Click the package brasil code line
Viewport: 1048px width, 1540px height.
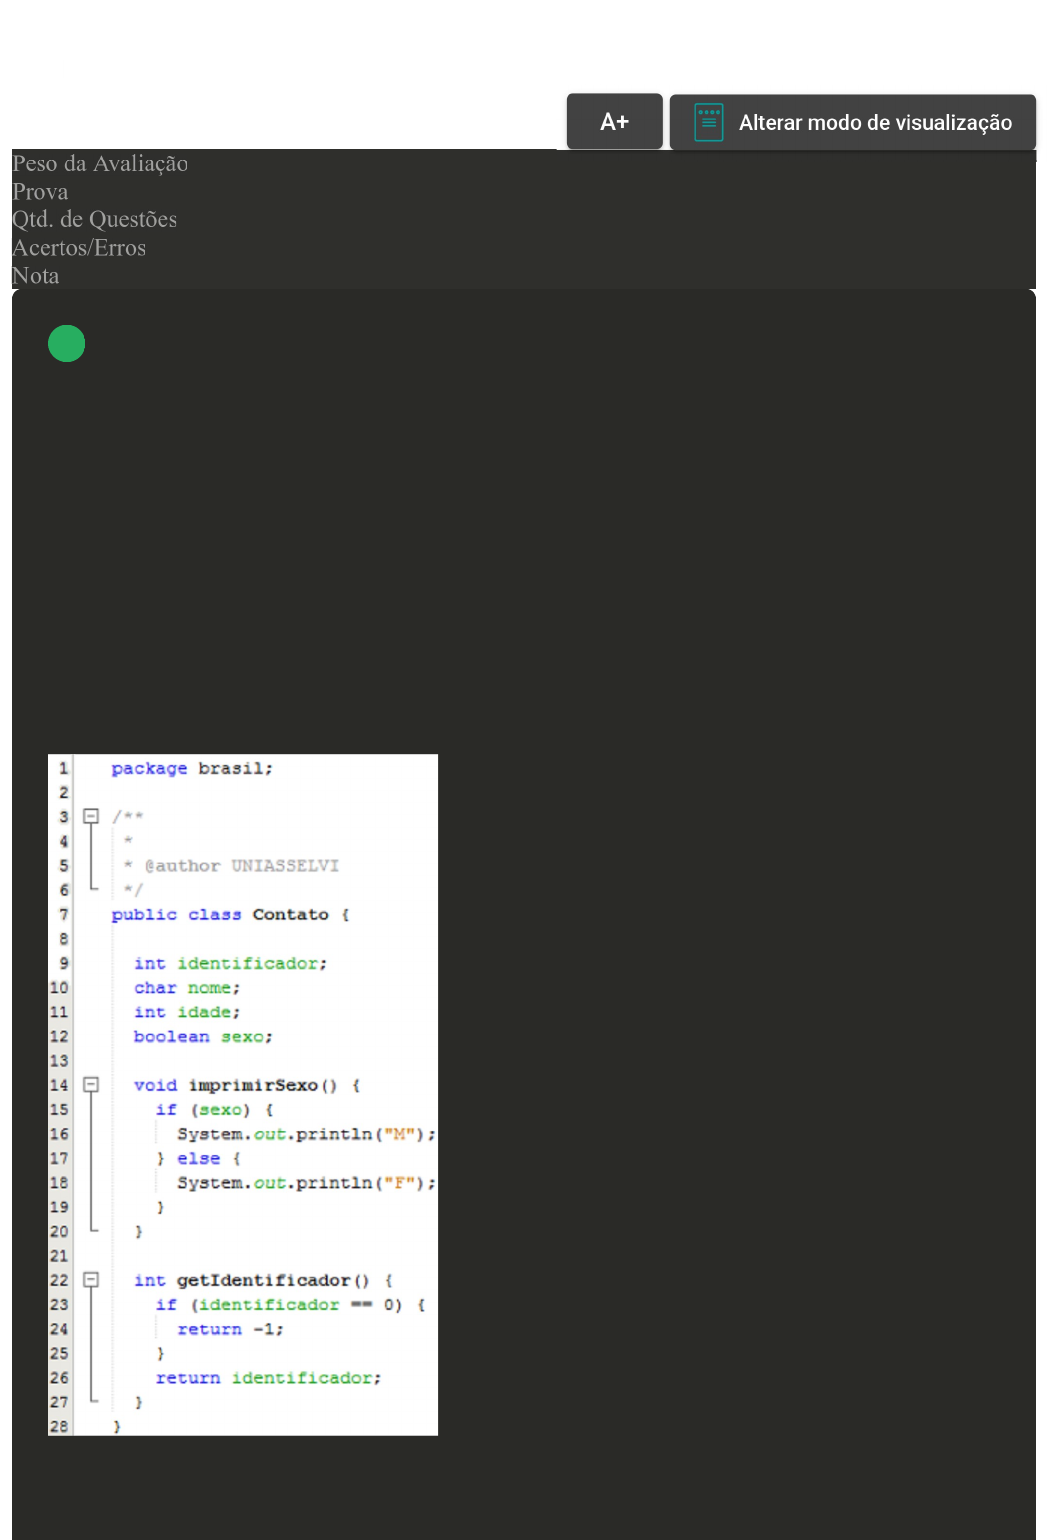click(x=191, y=768)
